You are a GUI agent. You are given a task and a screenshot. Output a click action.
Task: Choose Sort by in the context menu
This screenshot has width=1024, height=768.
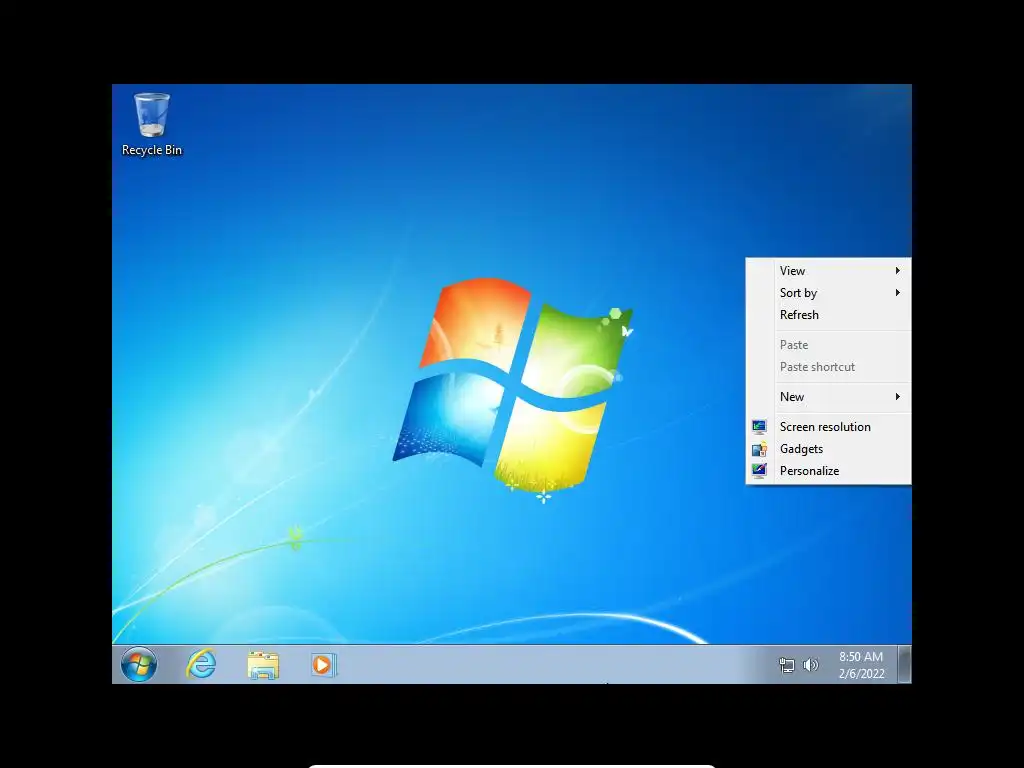click(828, 293)
